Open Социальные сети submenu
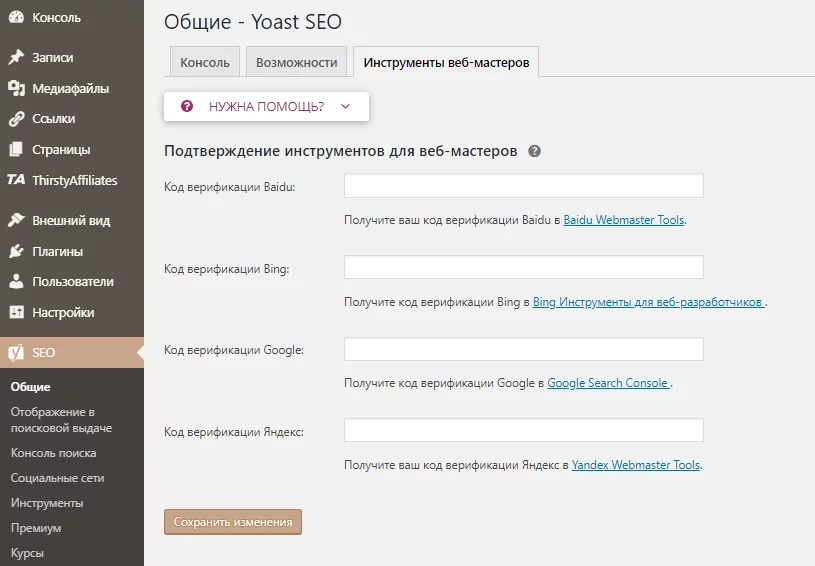Viewport: 815px width, 566px height. coord(57,478)
